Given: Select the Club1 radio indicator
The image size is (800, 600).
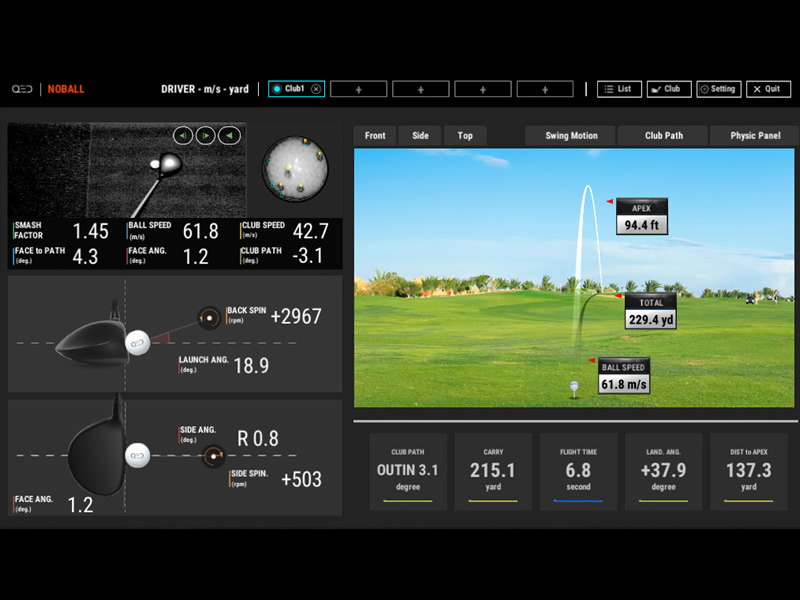Looking at the screenshot, I should click(x=277, y=89).
